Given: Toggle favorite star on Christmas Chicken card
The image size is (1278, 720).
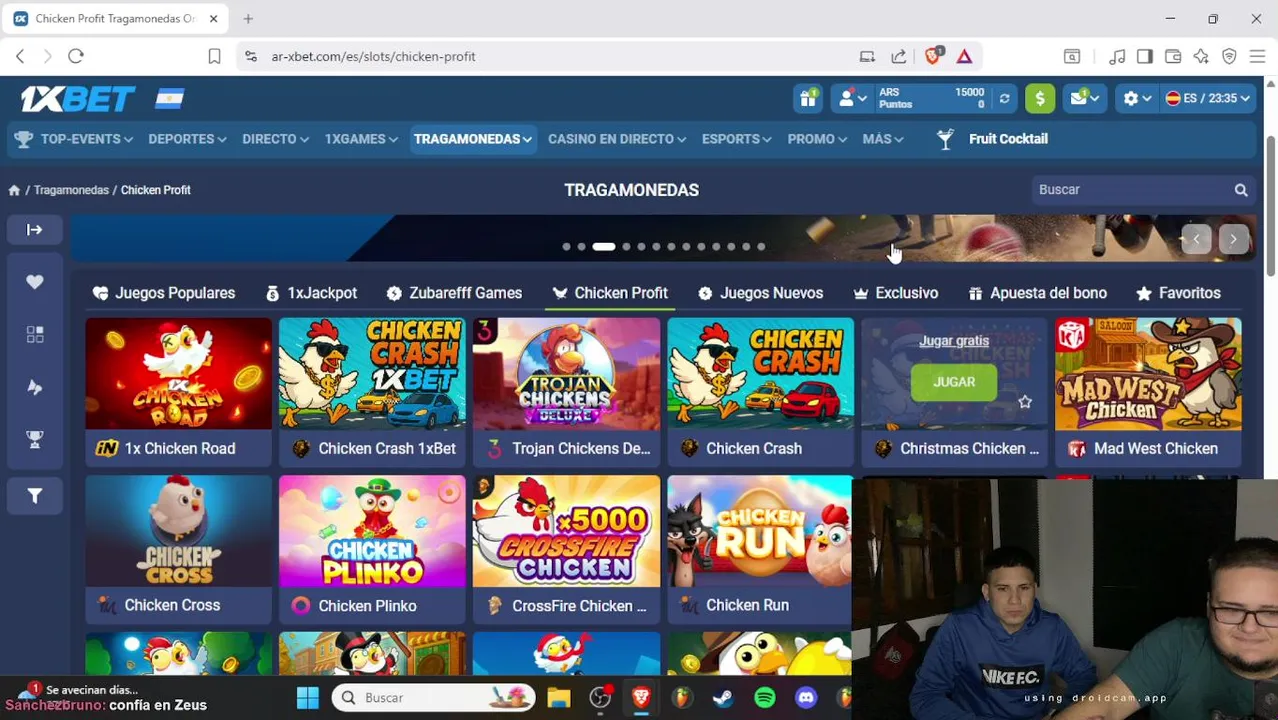Looking at the screenshot, I should (1025, 402).
